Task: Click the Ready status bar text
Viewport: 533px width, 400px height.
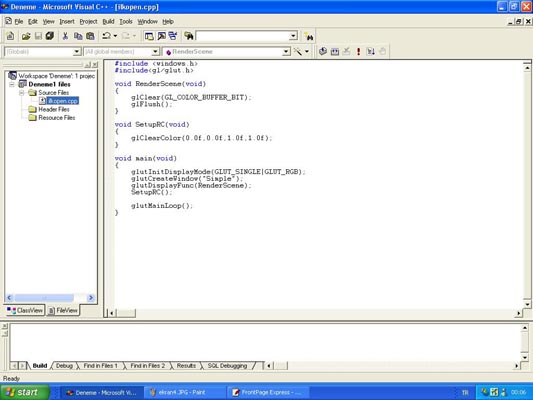Action: pos(11,378)
